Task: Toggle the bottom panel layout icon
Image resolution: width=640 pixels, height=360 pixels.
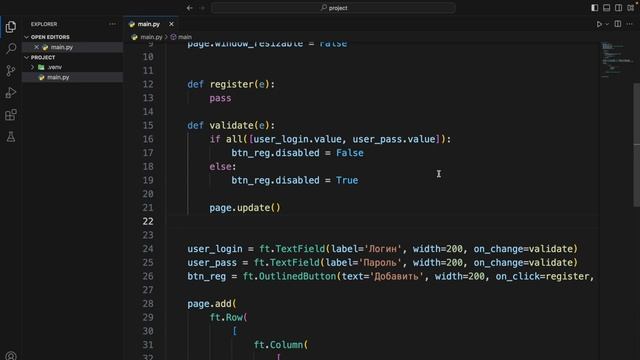Action: 607,8
